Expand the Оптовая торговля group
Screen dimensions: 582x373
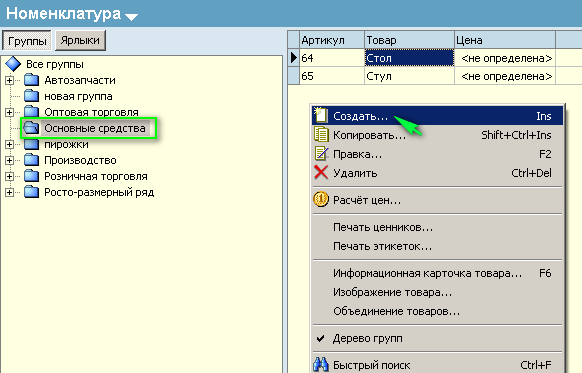click(x=9, y=112)
